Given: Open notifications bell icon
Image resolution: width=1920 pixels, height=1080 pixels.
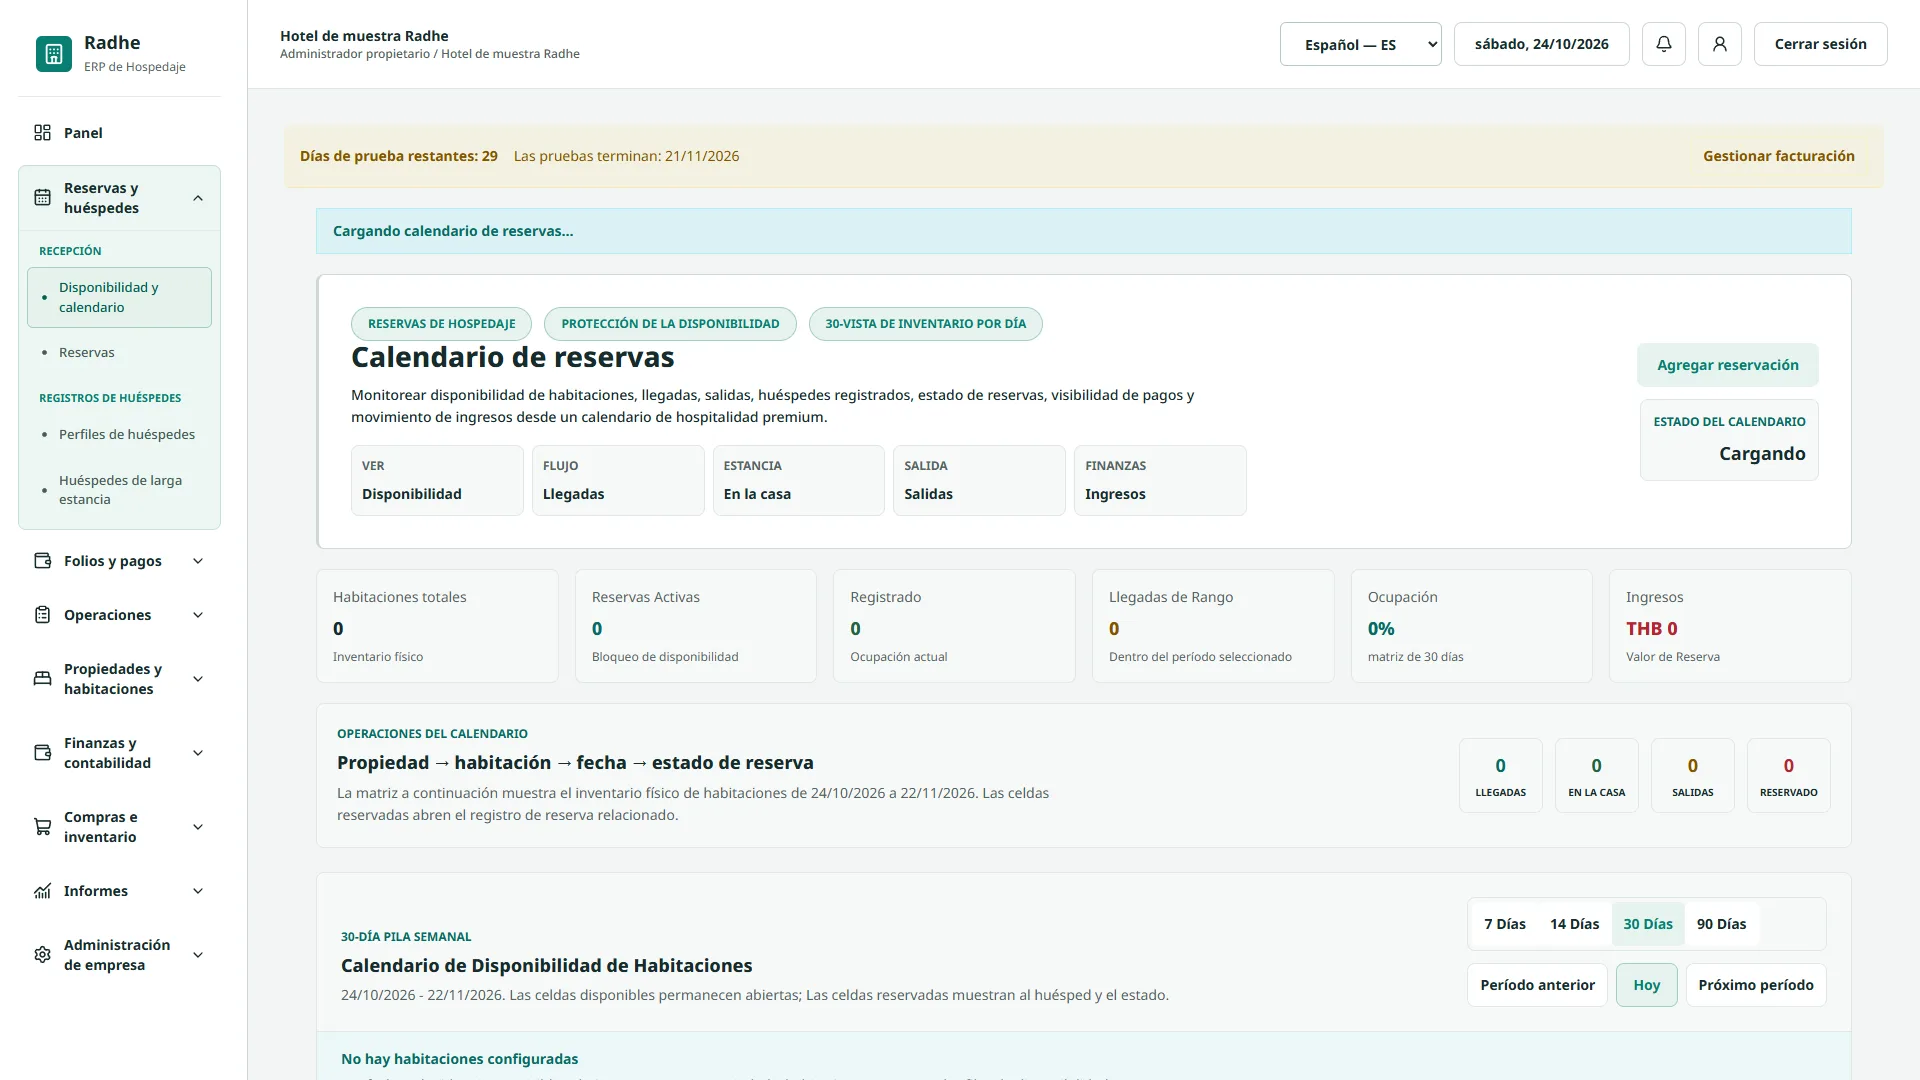Looking at the screenshot, I should [1664, 44].
